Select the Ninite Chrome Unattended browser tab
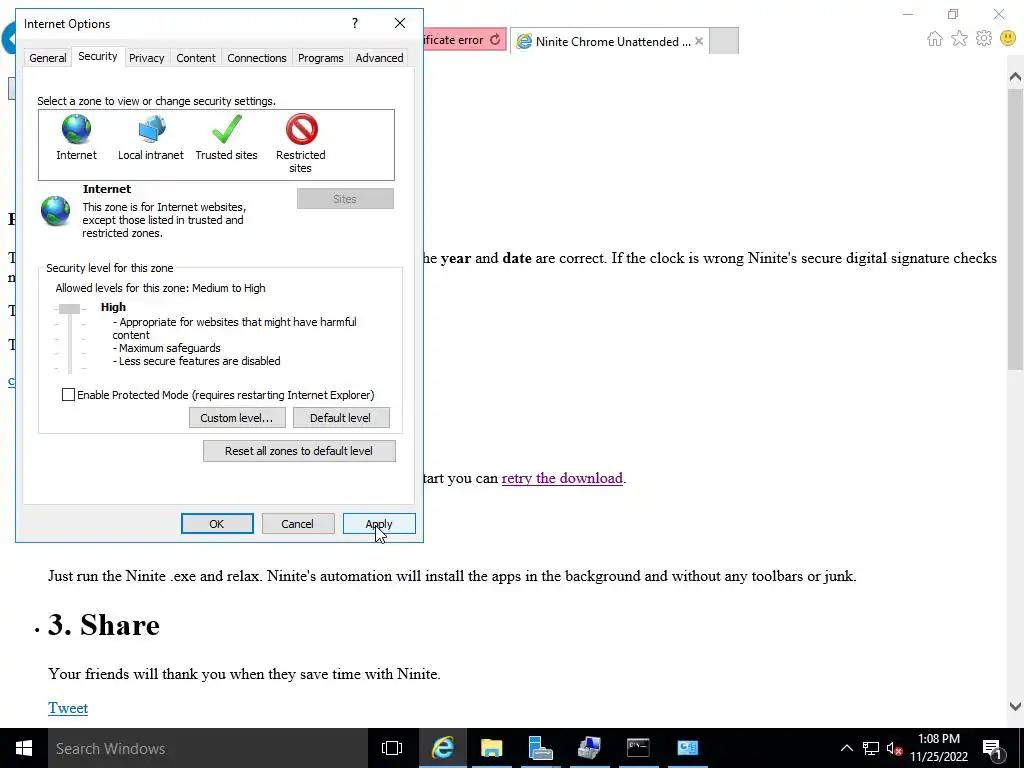This screenshot has width=1024, height=768. click(609, 41)
